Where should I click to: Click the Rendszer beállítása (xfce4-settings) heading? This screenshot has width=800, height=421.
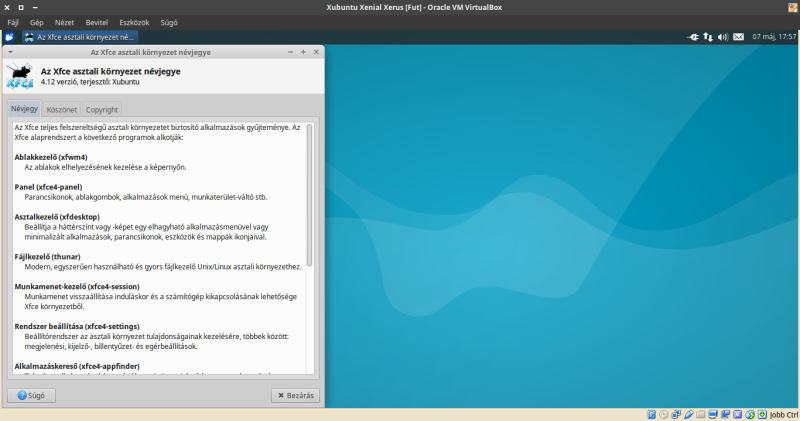(x=77, y=326)
